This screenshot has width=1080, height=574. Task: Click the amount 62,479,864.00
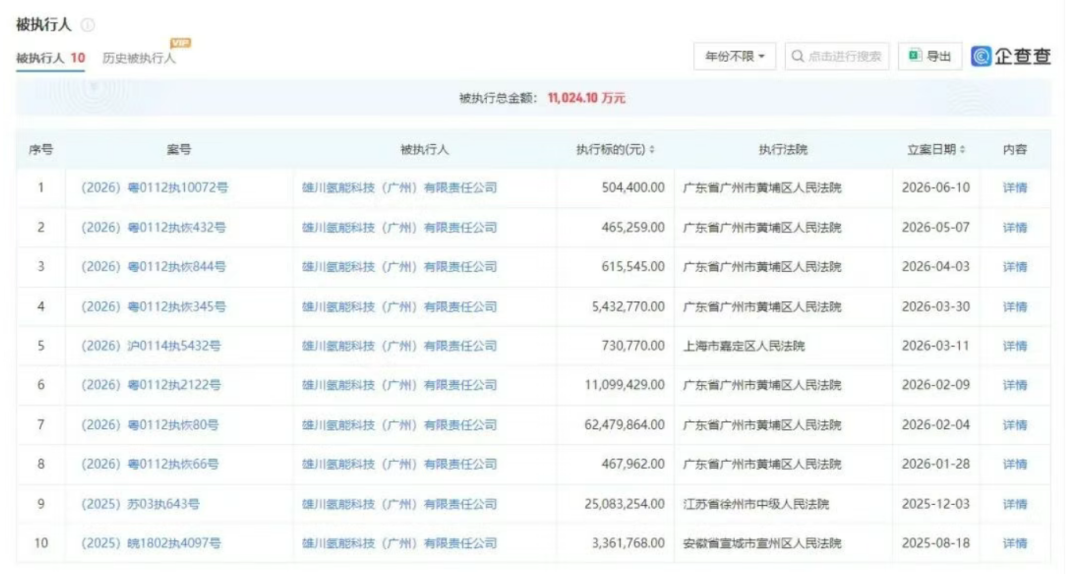pyautogui.click(x=625, y=425)
